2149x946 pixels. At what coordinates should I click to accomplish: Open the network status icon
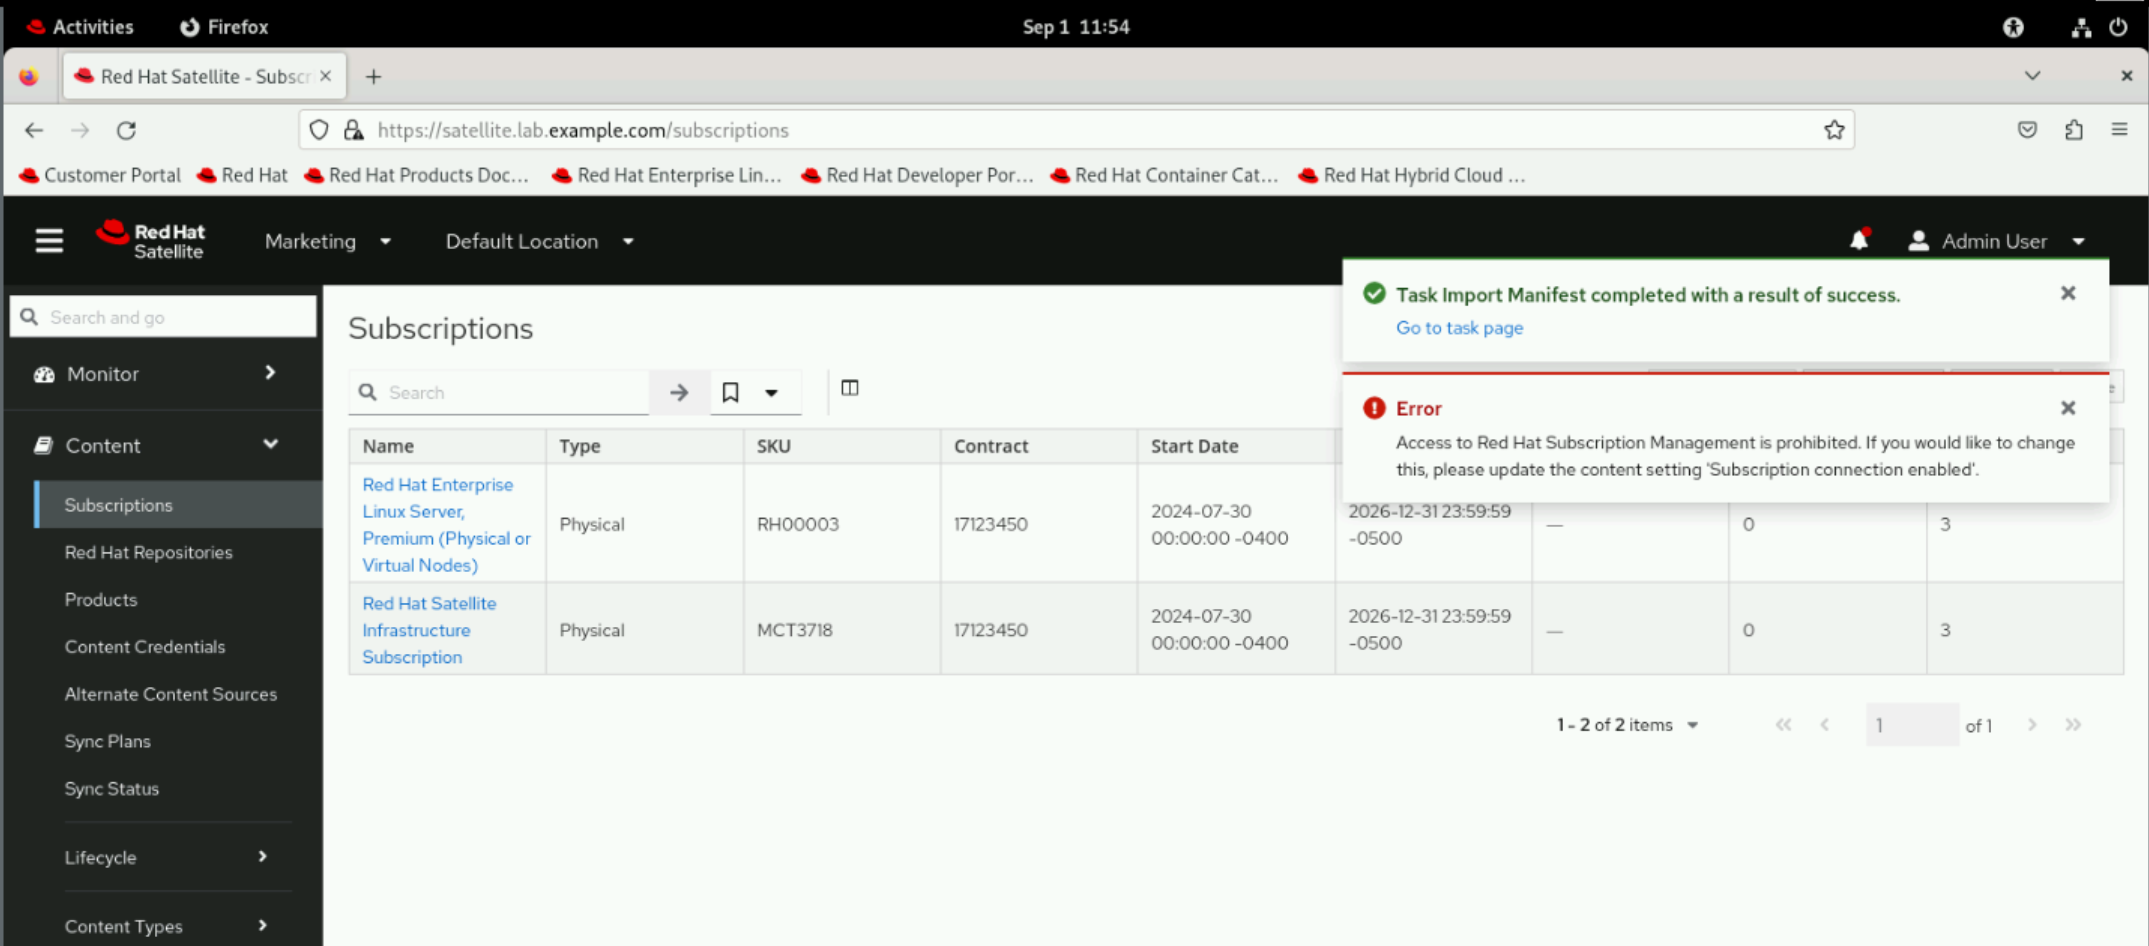pos(2081,27)
